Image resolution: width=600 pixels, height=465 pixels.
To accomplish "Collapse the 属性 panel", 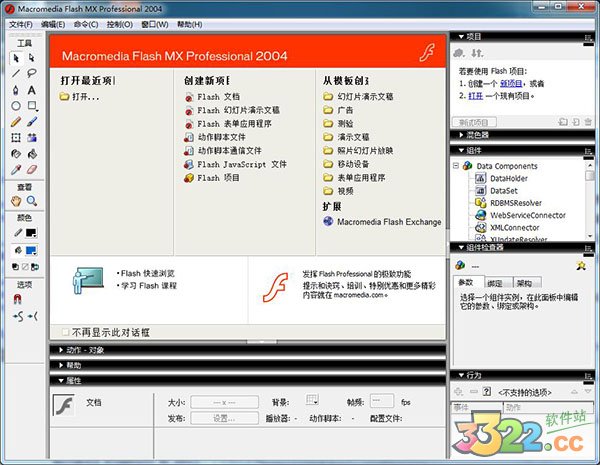I will coord(57,380).
